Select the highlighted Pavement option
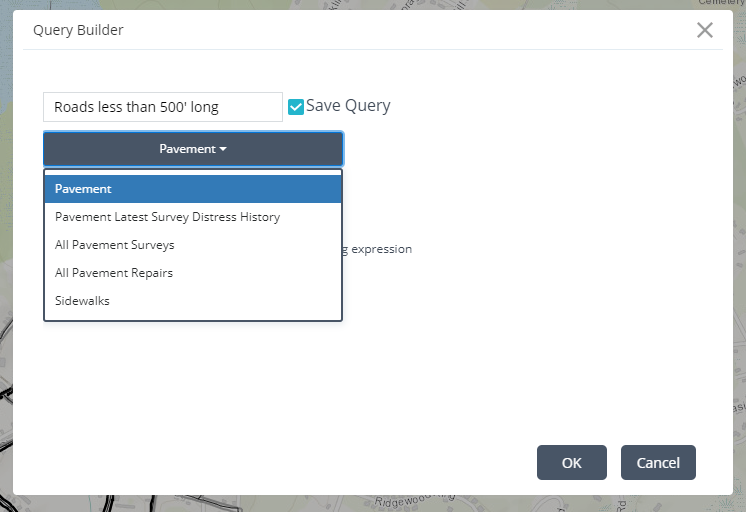 click(x=193, y=189)
